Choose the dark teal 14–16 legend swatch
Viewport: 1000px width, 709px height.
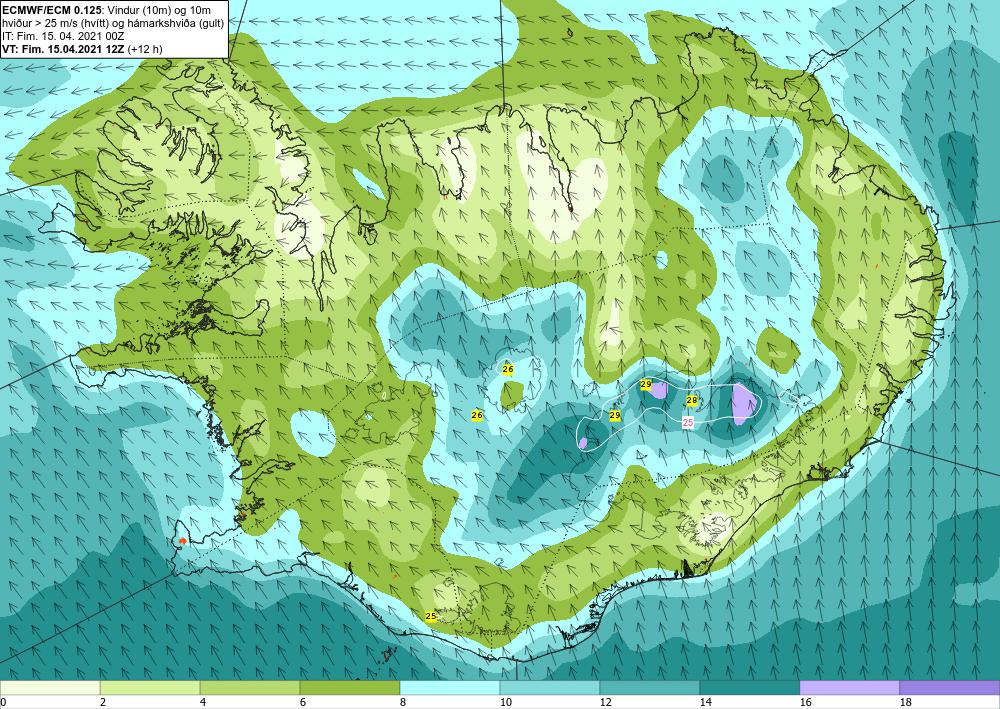click(x=749, y=688)
